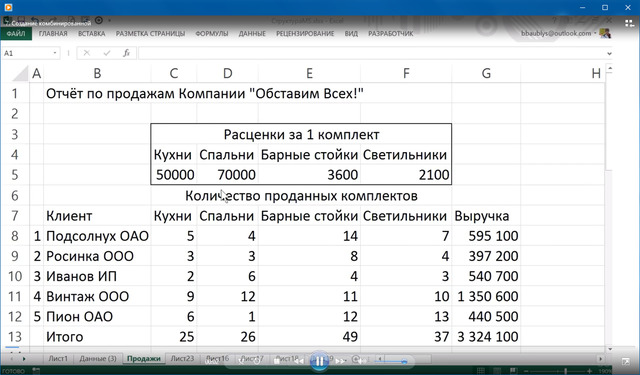Viewport: 640px width, 375px height.
Task: Toggle full-screen view icon at bottom right
Action: (626, 362)
